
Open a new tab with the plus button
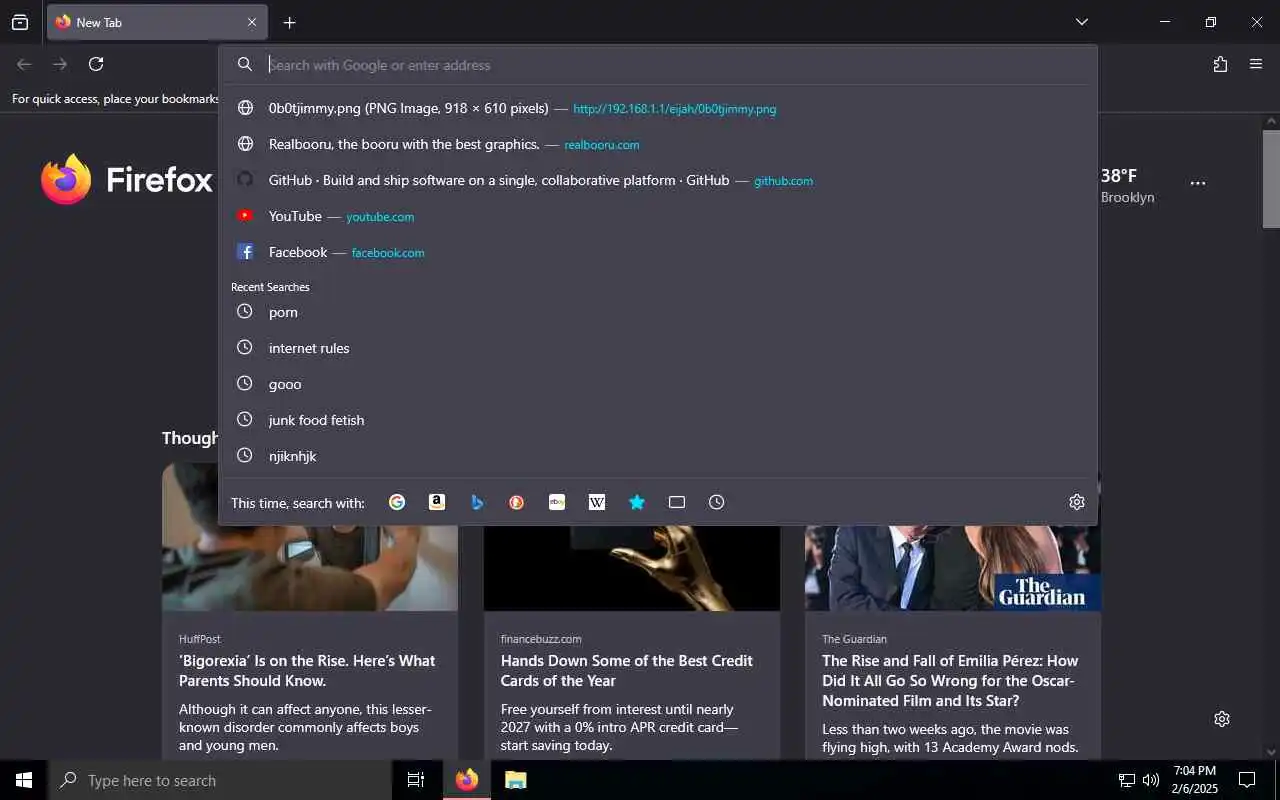289,22
